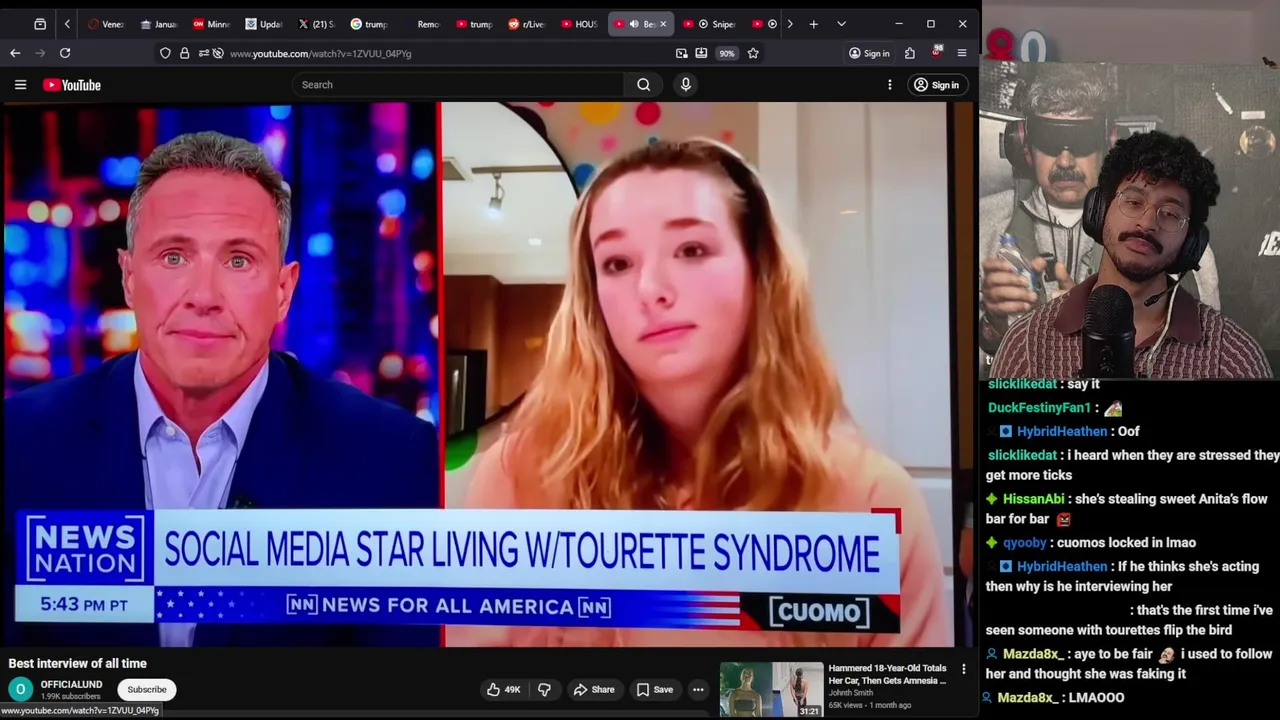
Task: Expand the list all tabs dropdown
Action: point(841,24)
